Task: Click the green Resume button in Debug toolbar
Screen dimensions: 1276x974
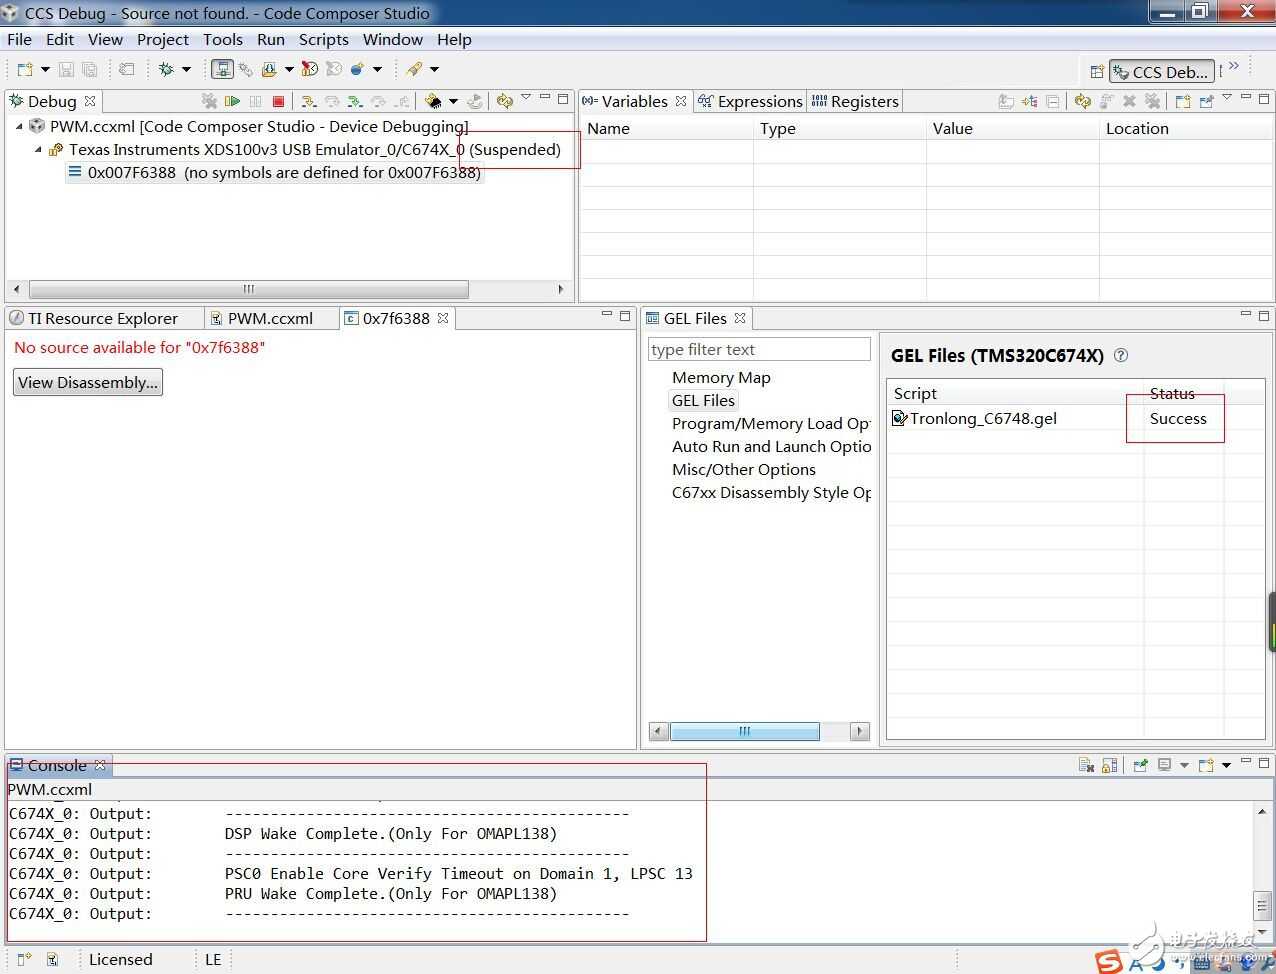Action: pyautogui.click(x=233, y=101)
